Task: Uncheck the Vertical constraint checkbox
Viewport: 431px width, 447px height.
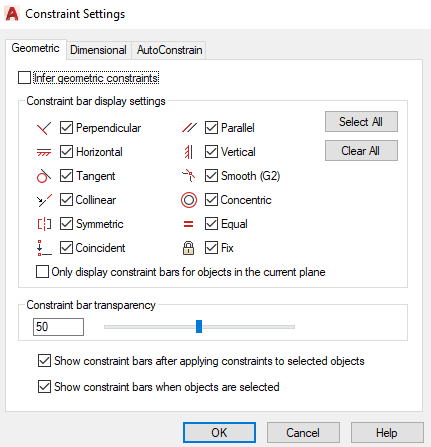Action: coord(211,152)
